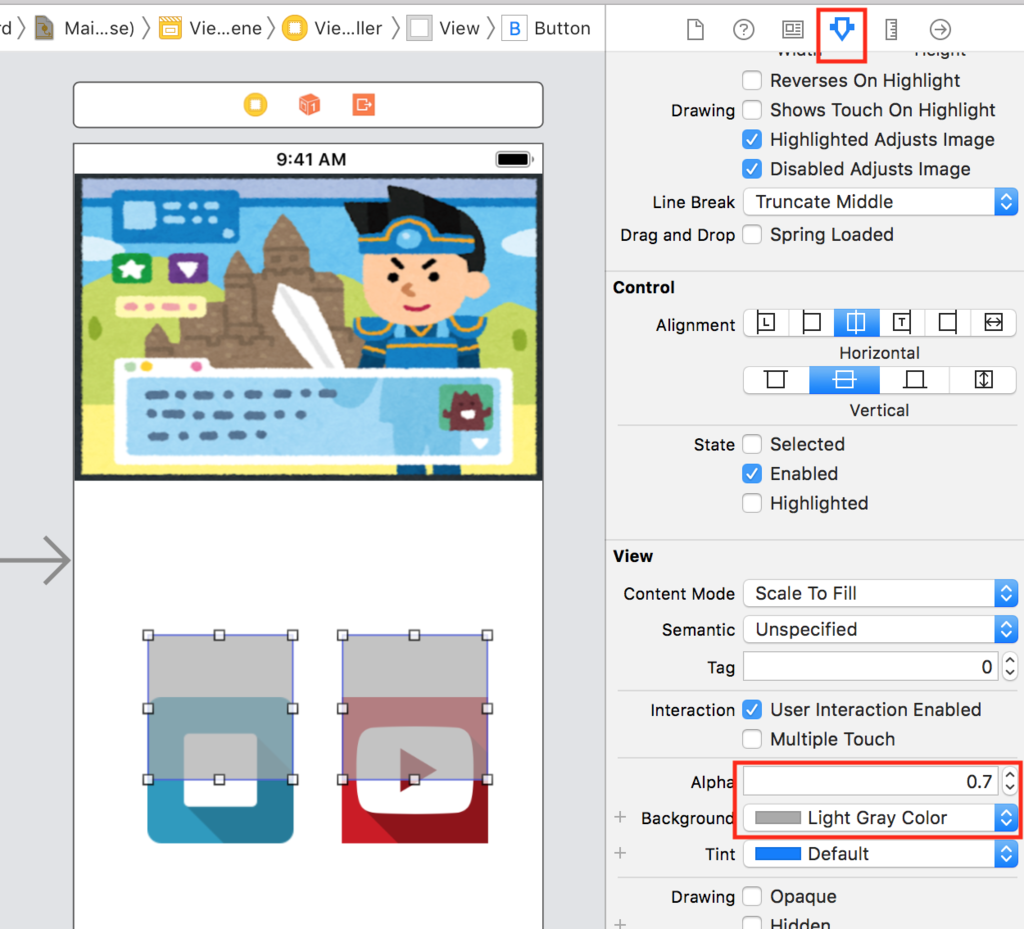The width and height of the screenshot is (1024, 929).
Task: Click the Alpha value field
Action: [x=871, y=781]
